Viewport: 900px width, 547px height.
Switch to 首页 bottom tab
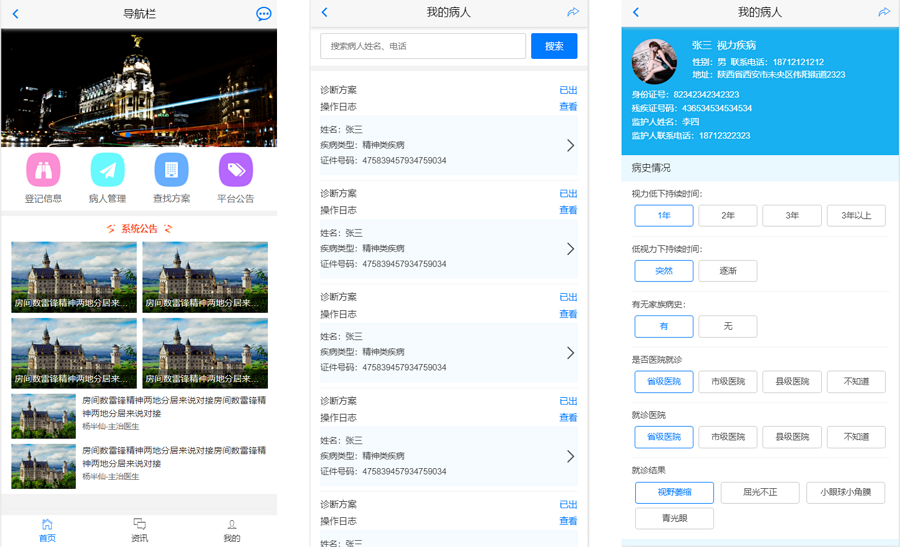(x=47, y=530)
